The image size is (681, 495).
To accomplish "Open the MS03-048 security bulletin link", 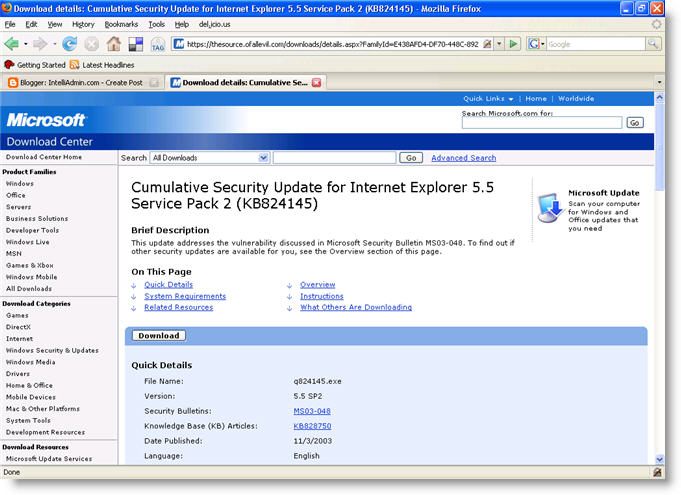I will pyautogui.click(x=312, y=411).
